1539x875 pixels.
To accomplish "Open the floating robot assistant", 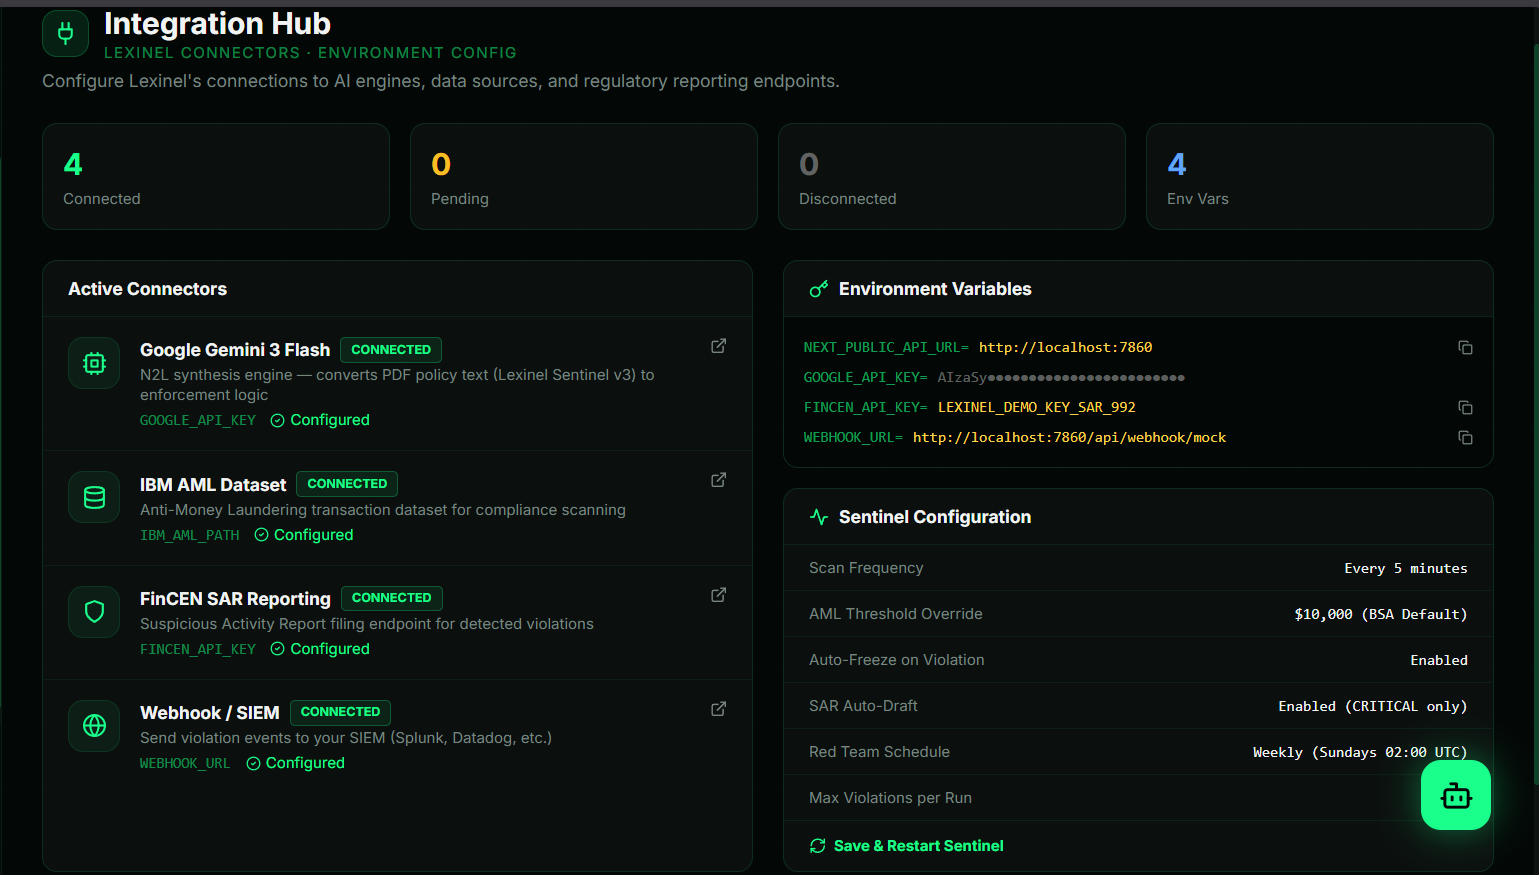I will [1455, 795].
